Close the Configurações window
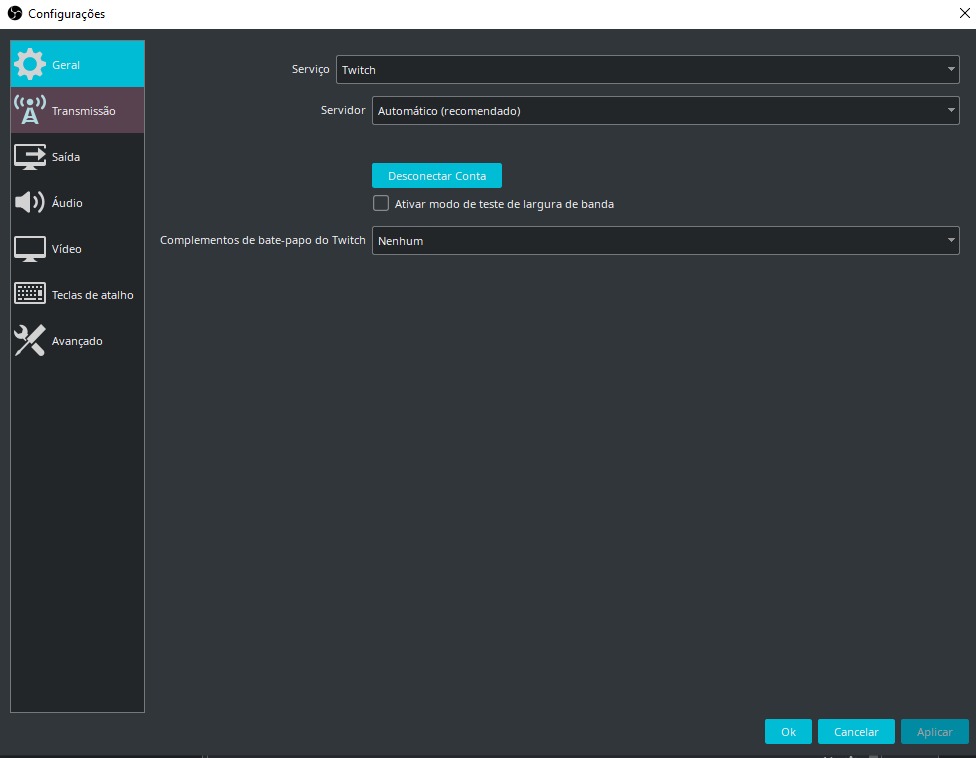Image resolution: width=976 pixels, height=758 pixels. coord(962,14)
